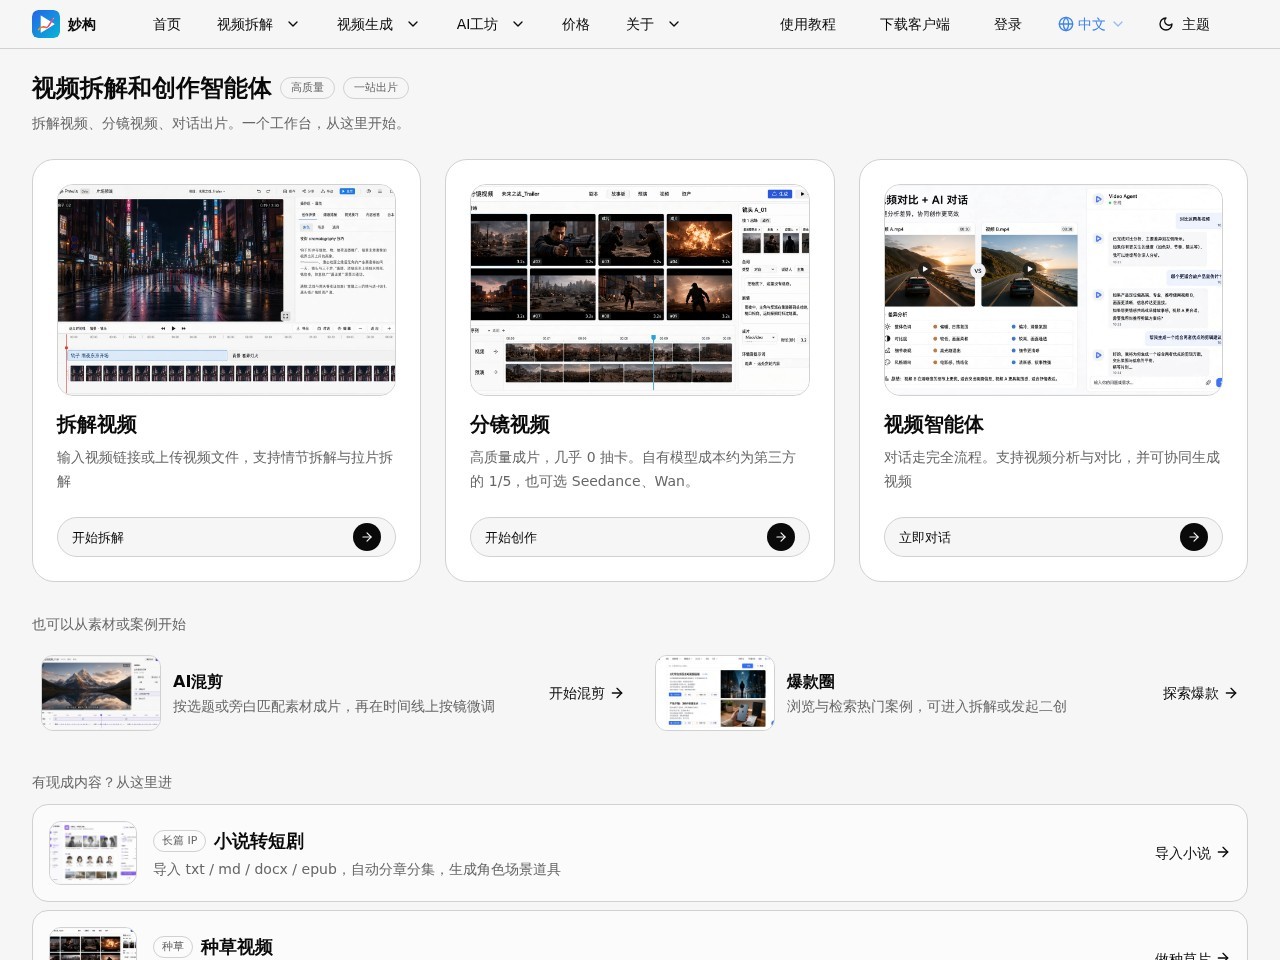Screen dimensions: 1280x960
Task: Click the AI混剪 title
Action: pos(198,681)
